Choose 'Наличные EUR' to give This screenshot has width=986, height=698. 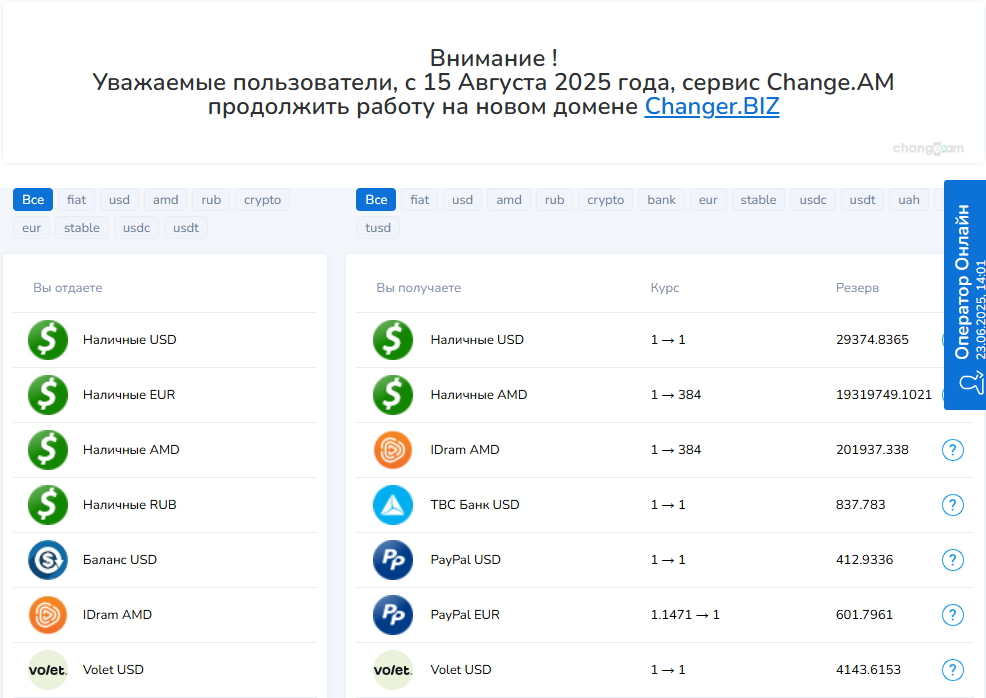point(165,395)
